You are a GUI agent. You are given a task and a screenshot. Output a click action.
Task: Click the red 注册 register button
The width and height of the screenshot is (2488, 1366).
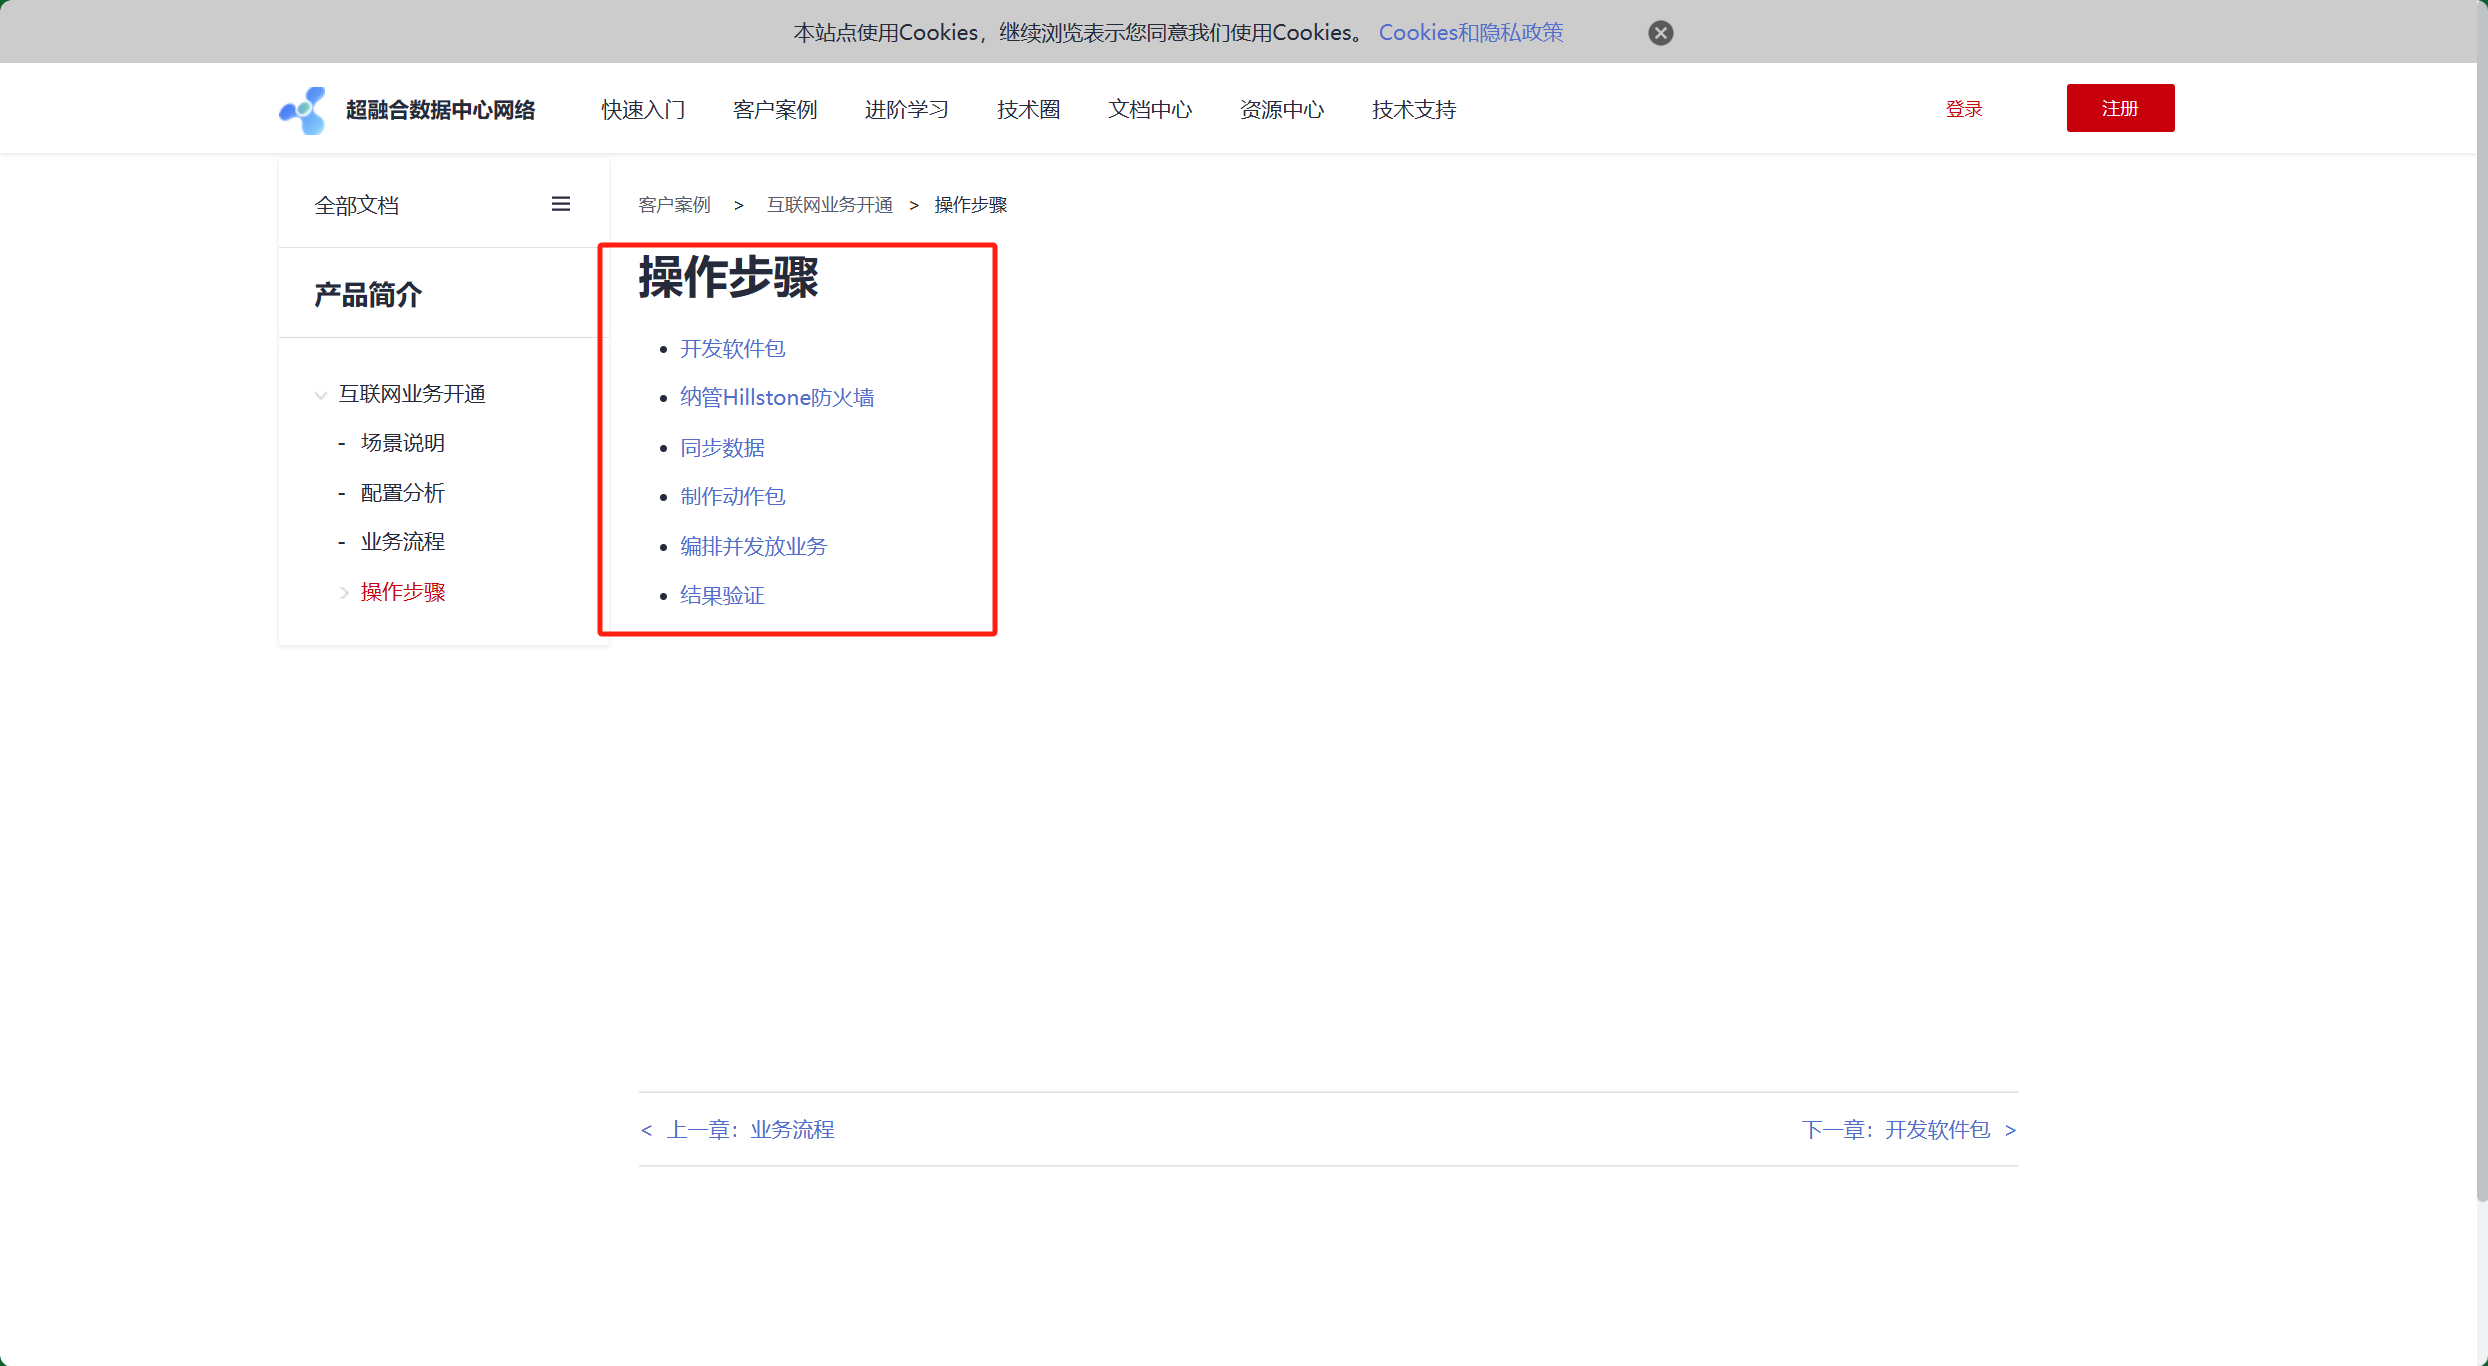pos(2120,108)
